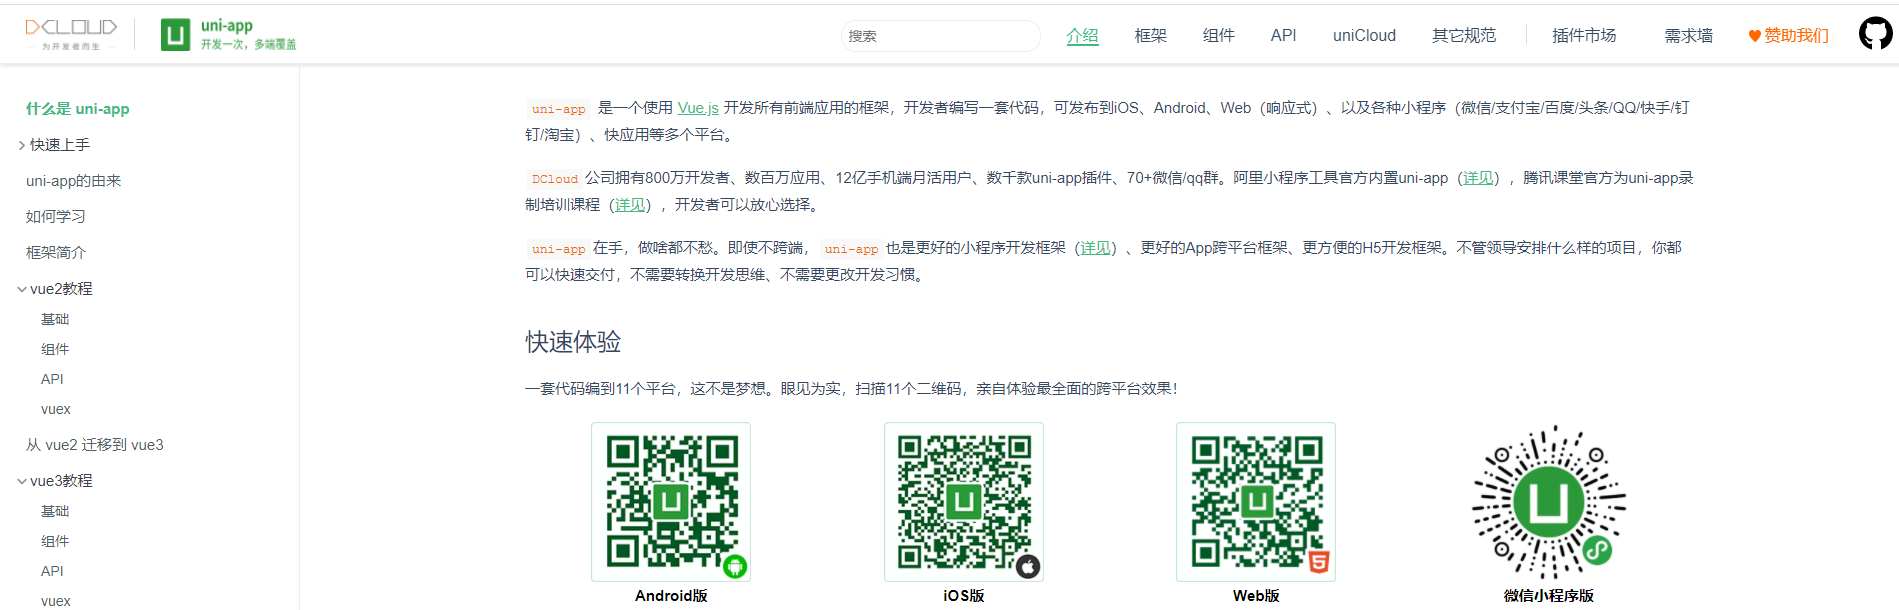Click the DCloud inline code tag

click(555, 179)
